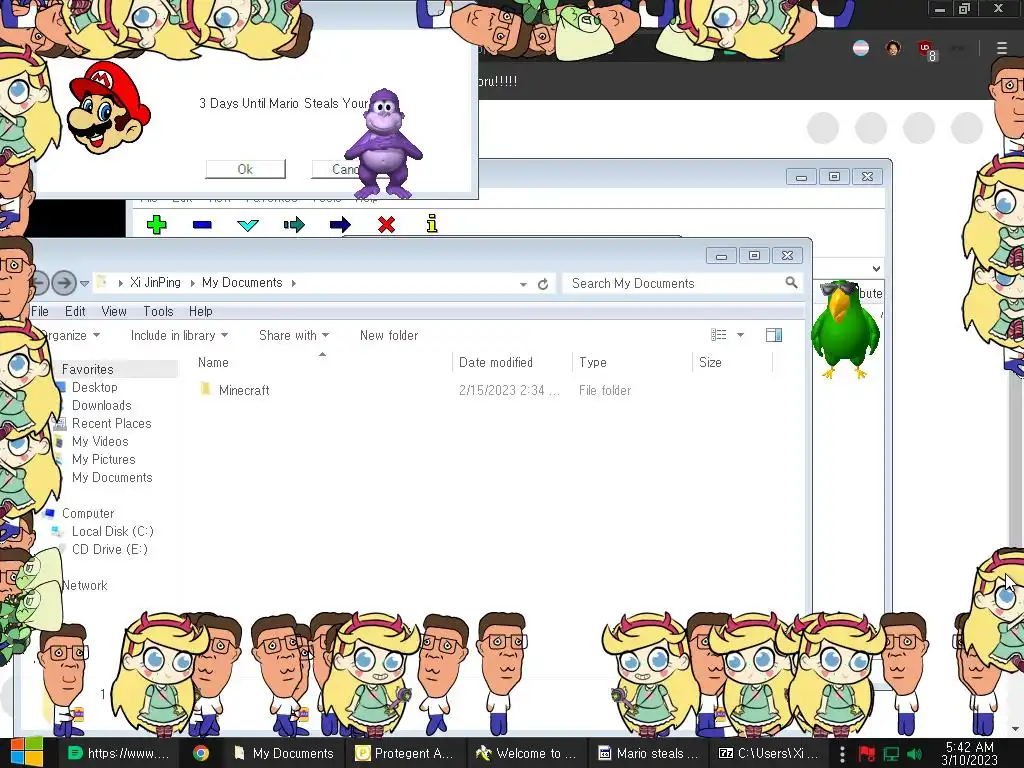Click the cyan checkmark Test icon
This screenshot has width=1024, height=768.
click(x=248, y=225)
